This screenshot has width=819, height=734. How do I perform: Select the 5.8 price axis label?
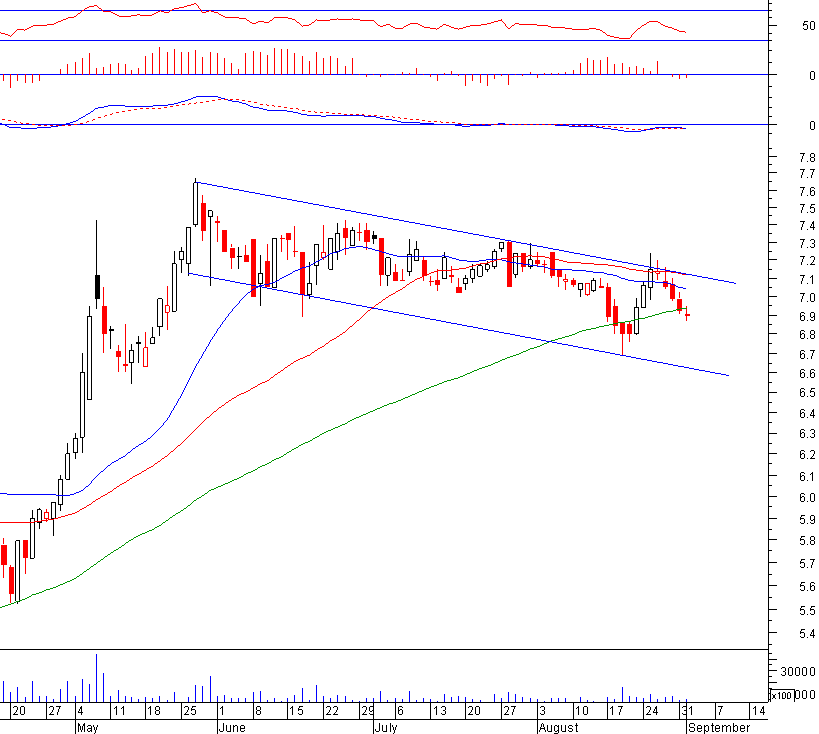(x=807, y=541)
